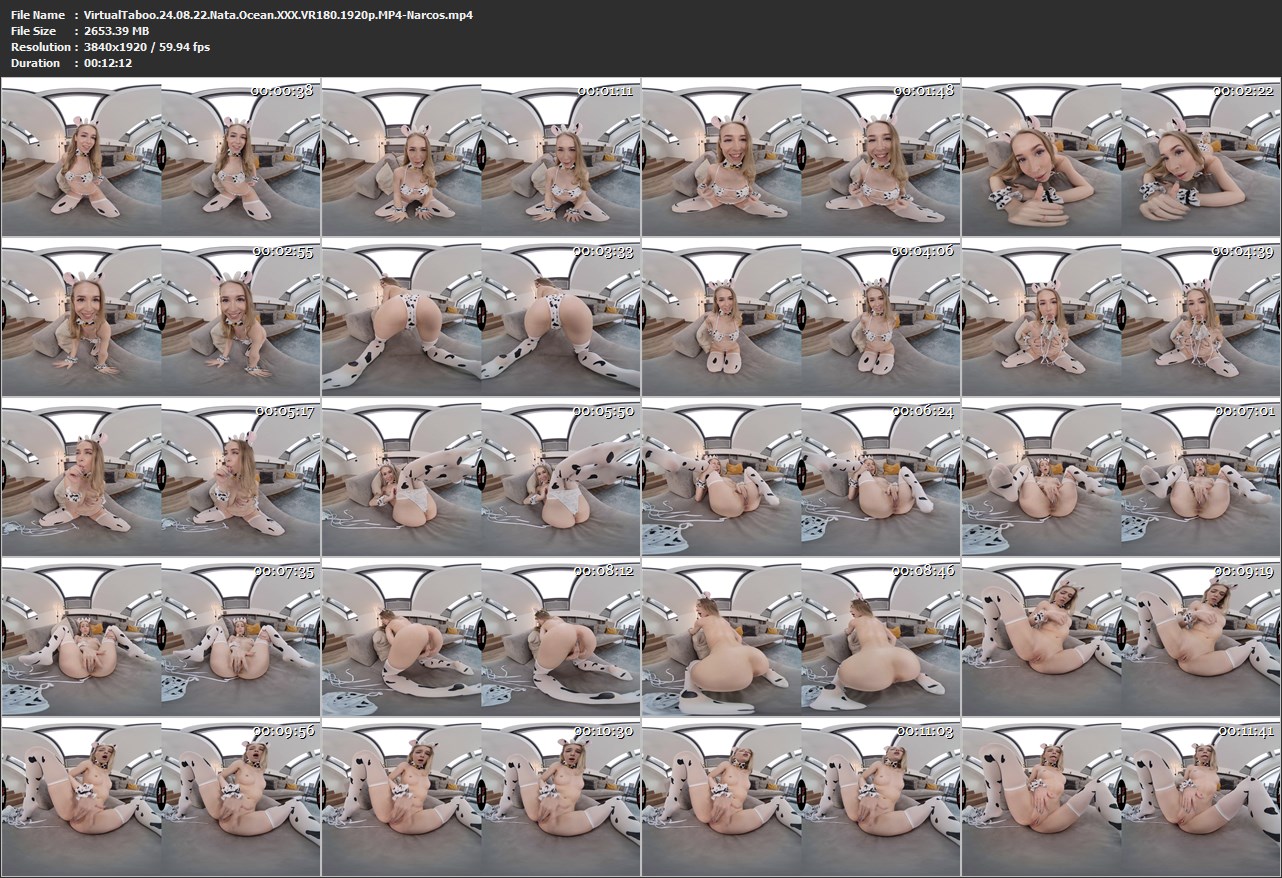Choose the frame stamped 00:02:22
Viewport: 1282px width, 878px height.
point(1121,157)
